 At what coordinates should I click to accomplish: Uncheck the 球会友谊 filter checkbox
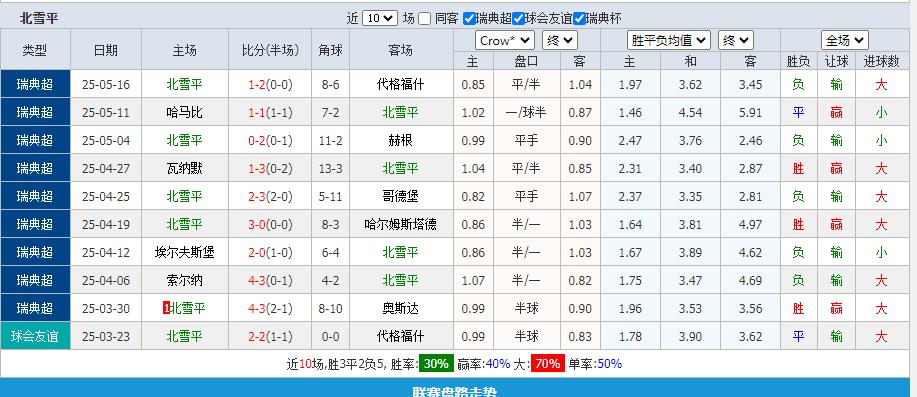coord(518,18)
